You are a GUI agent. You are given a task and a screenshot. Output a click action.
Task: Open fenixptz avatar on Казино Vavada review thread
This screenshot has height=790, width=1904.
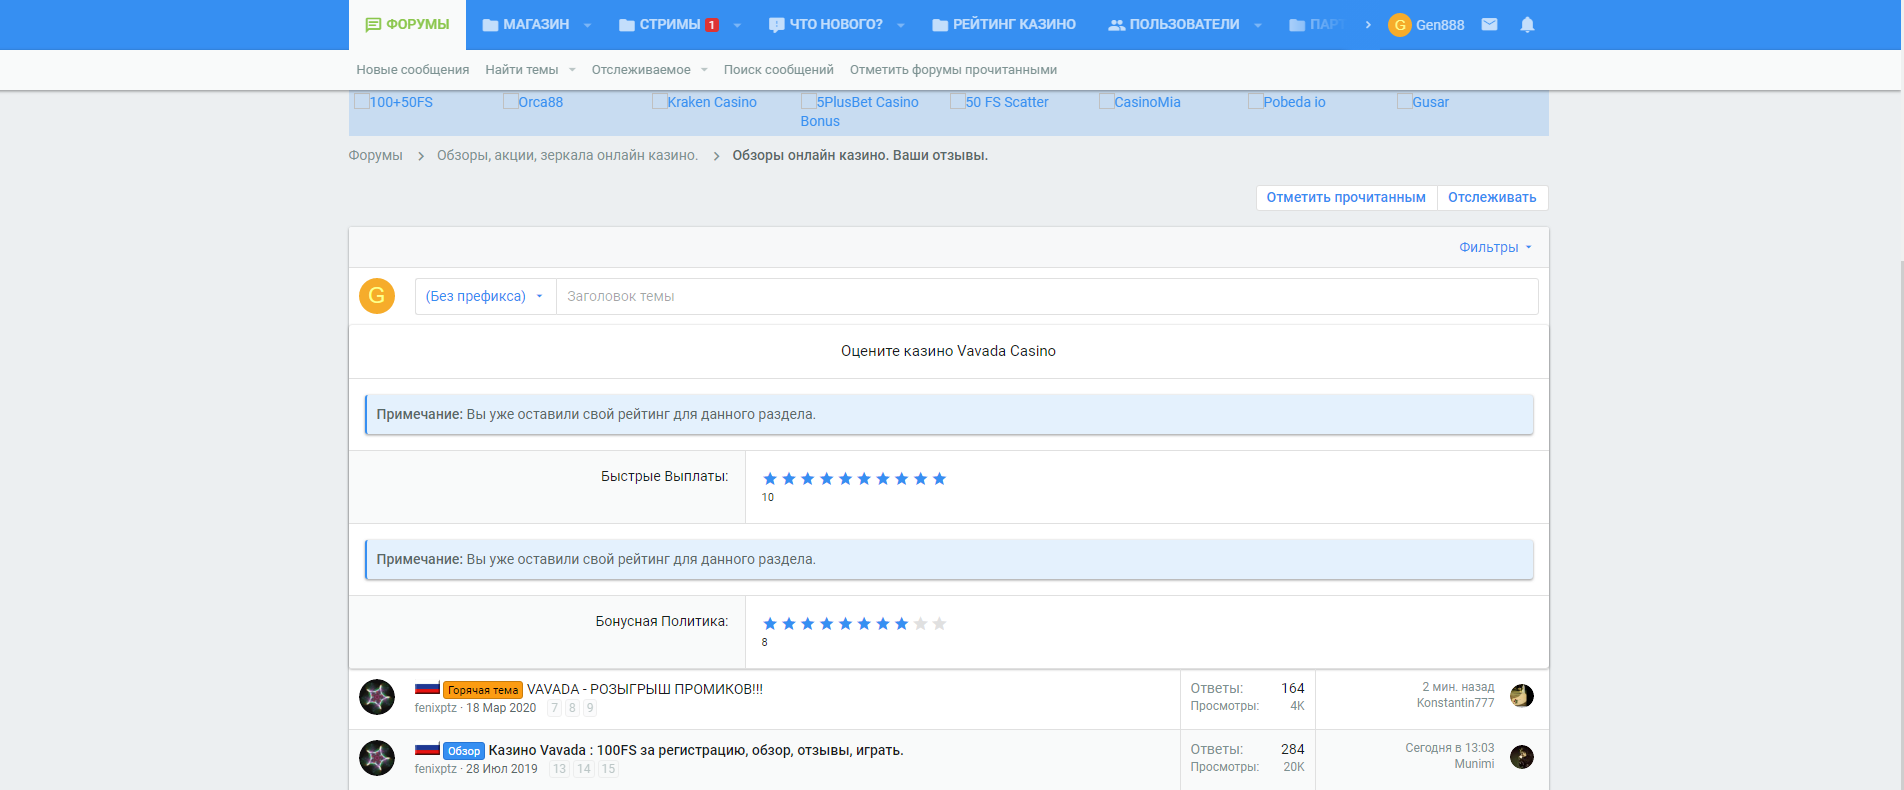click(377, 758)
